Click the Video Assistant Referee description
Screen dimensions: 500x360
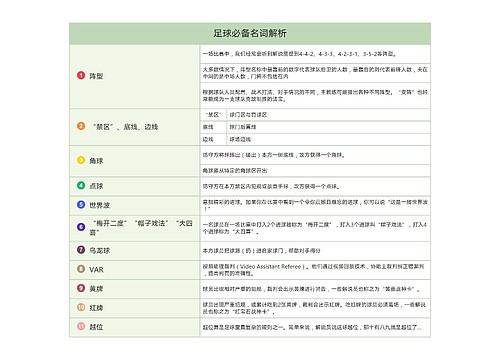[315, 270]
